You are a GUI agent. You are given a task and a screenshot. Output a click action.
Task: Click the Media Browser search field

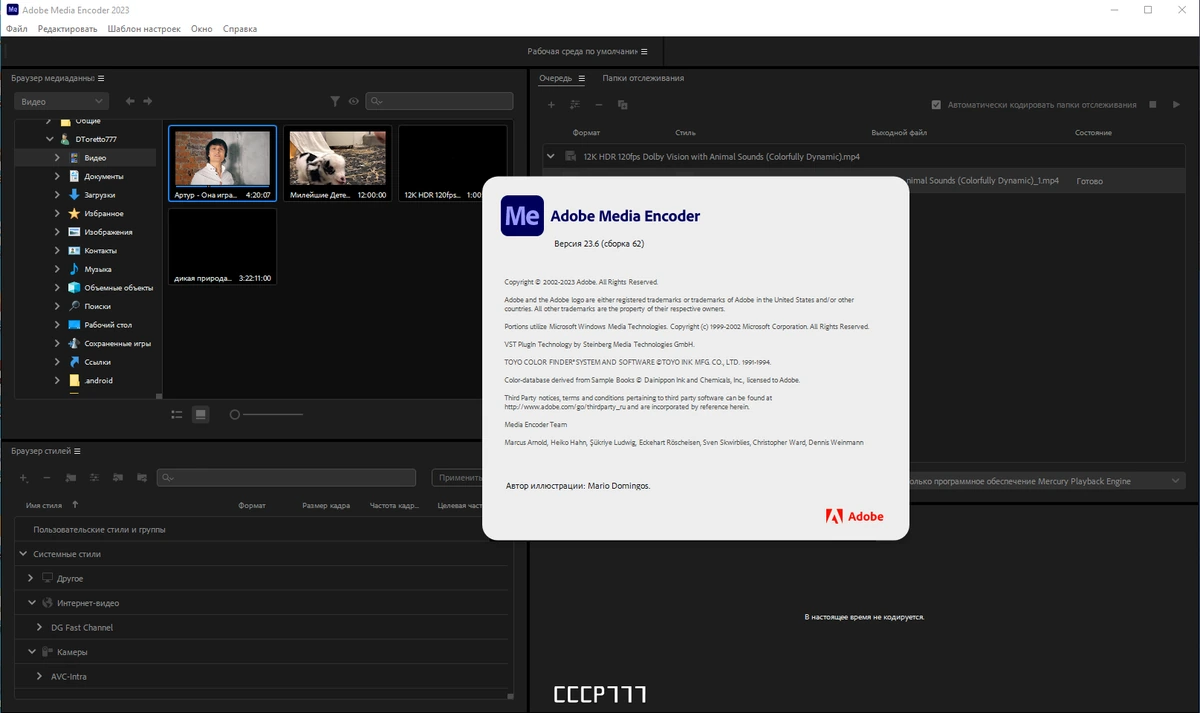coord(439,101)
